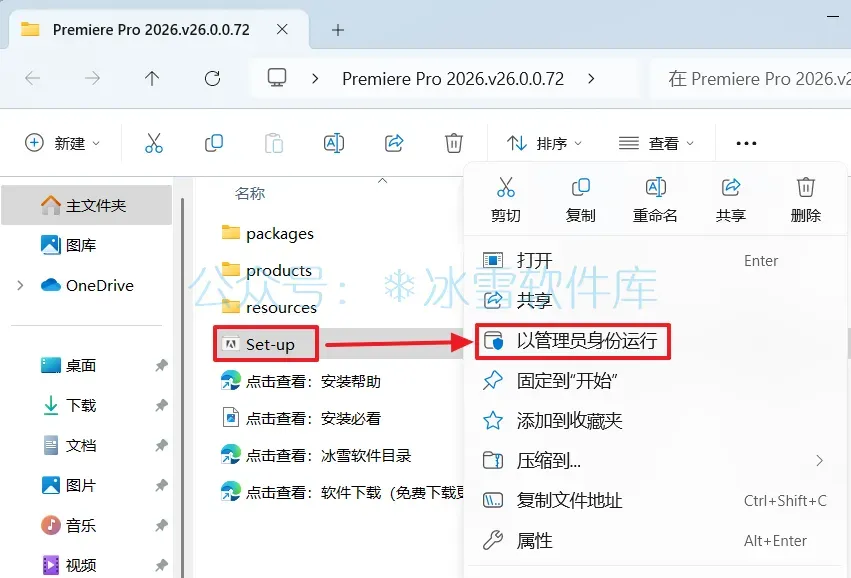Select 添加到收藏夹 menu entry

pyautogui.click(x=655, y=421)
